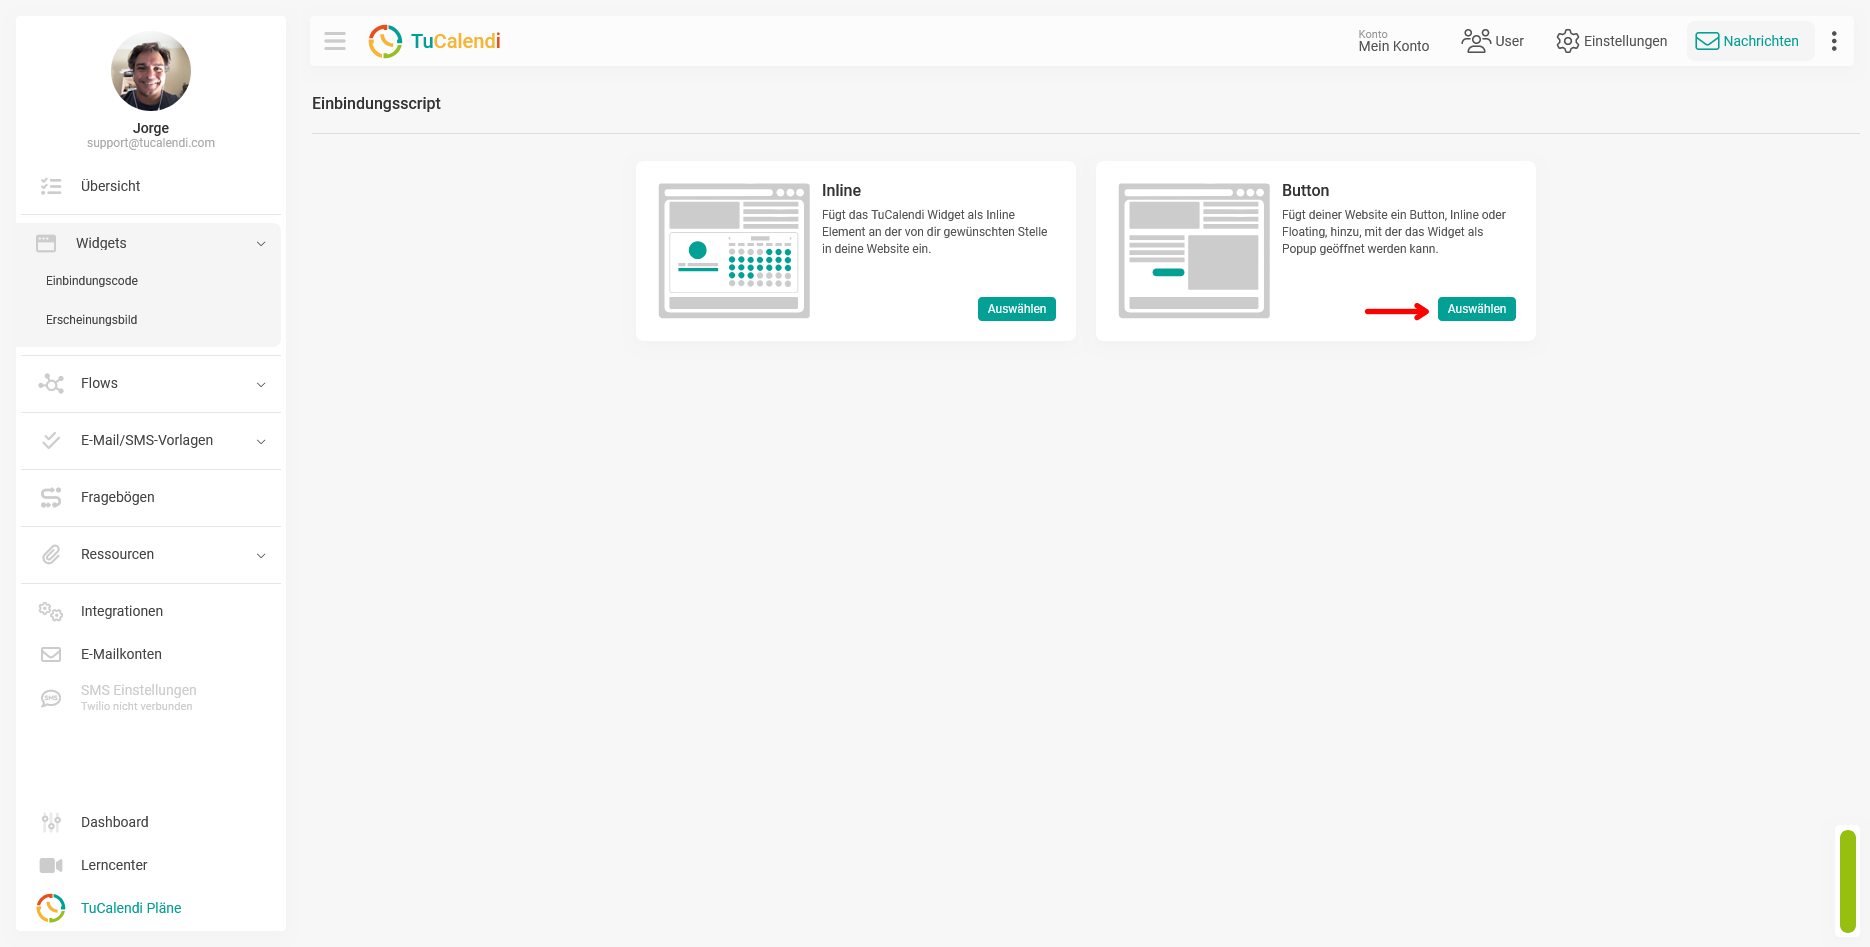Click the "Twilio nicht verbunden" status text
This screenshot has width=1870, height=947.
click(x=137, y=706)
